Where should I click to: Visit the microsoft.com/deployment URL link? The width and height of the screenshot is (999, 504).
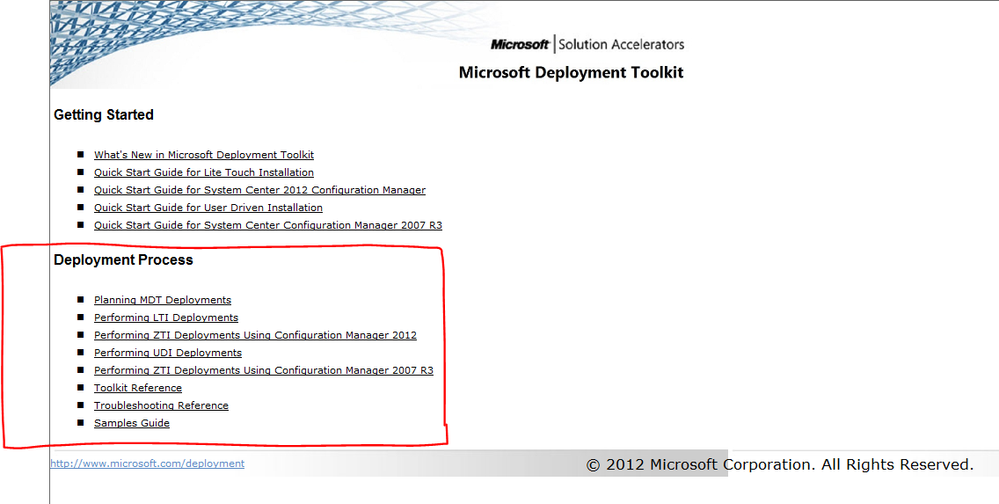click(147, 464)
